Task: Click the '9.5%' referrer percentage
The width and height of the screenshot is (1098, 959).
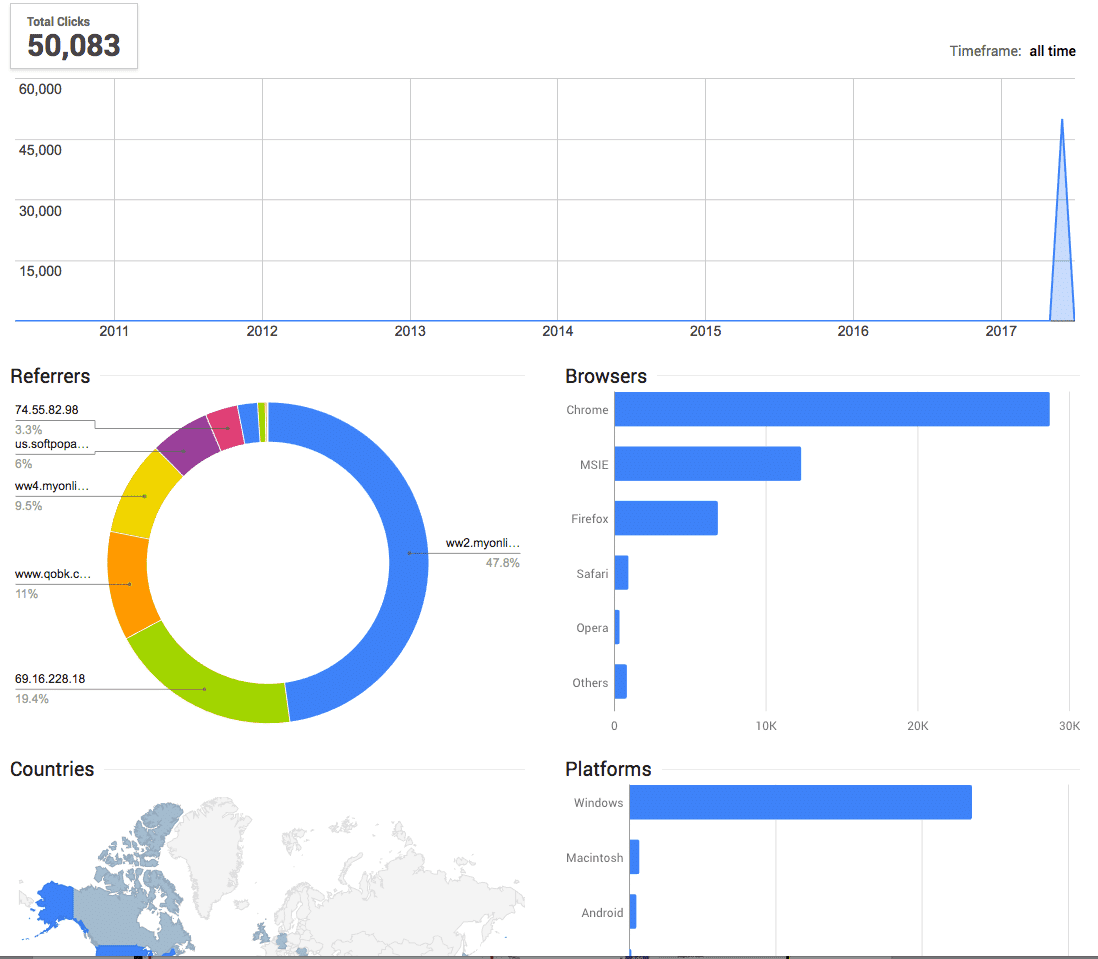Action: (29, 505)
